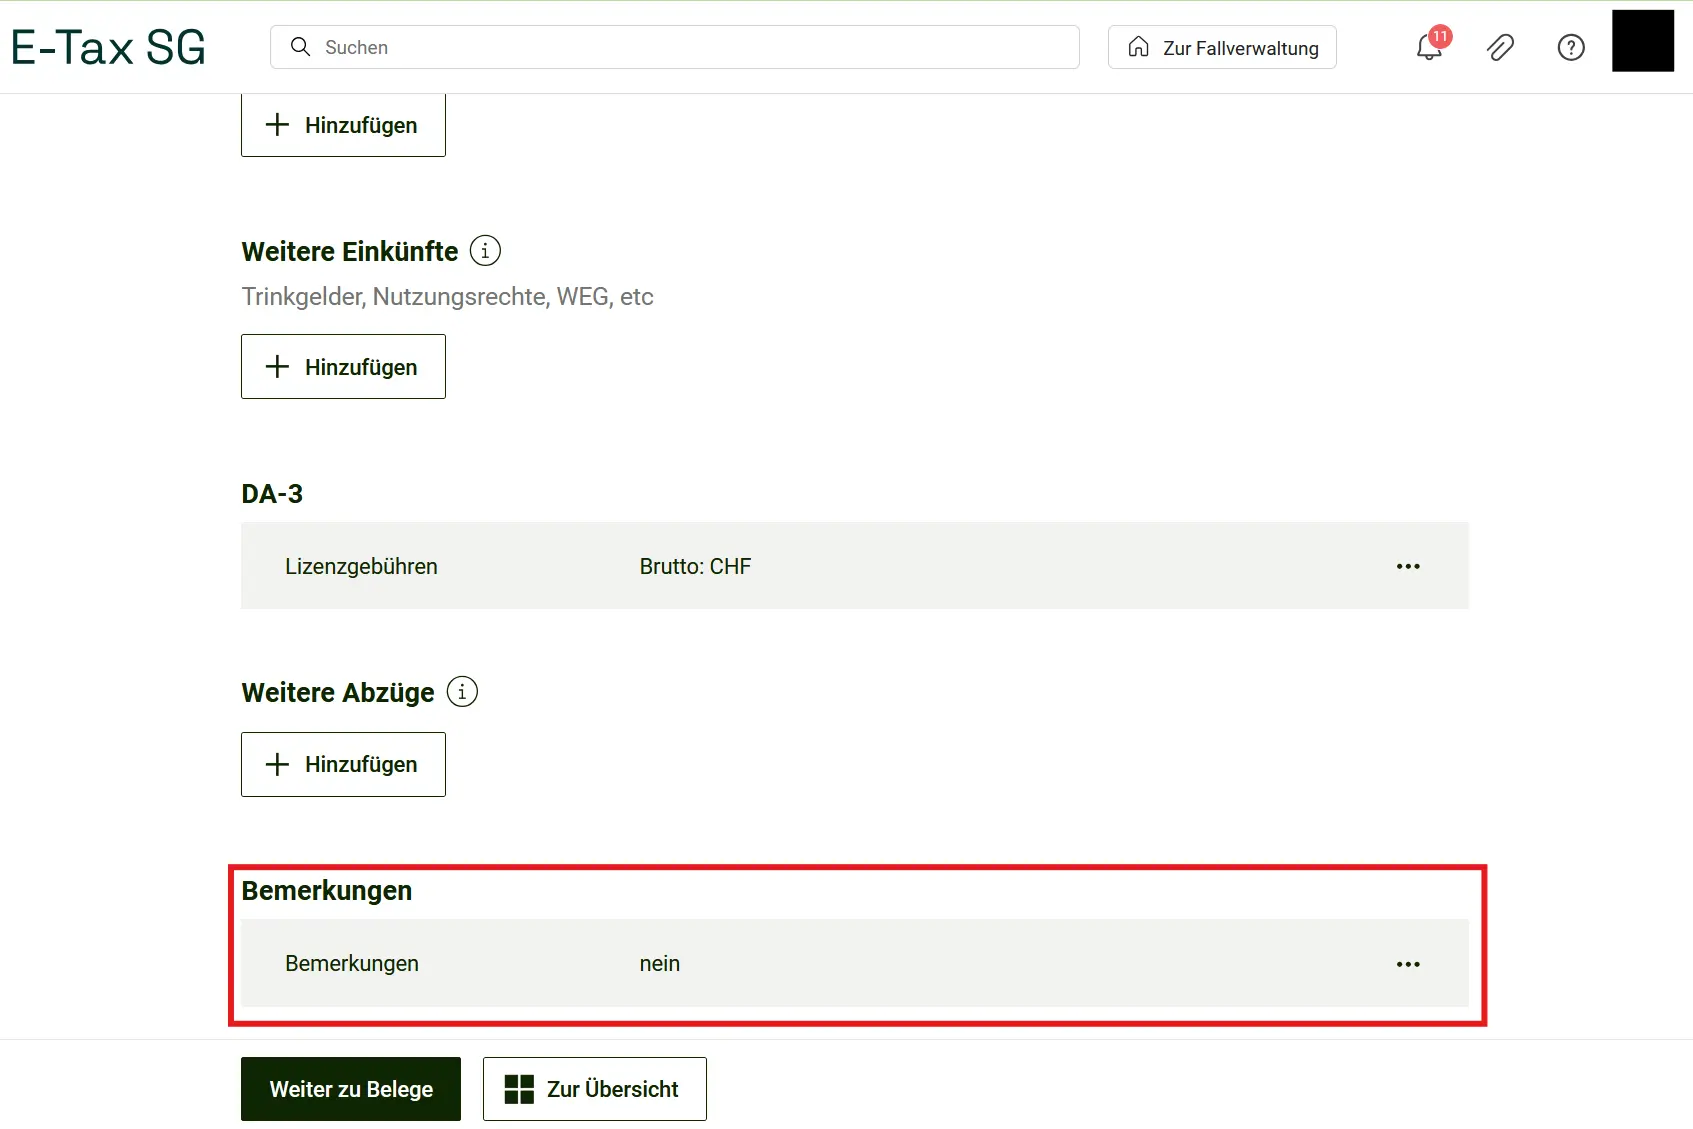
Task: Click the magnifier icon in the search bar
Action: (x=300, y=47)
